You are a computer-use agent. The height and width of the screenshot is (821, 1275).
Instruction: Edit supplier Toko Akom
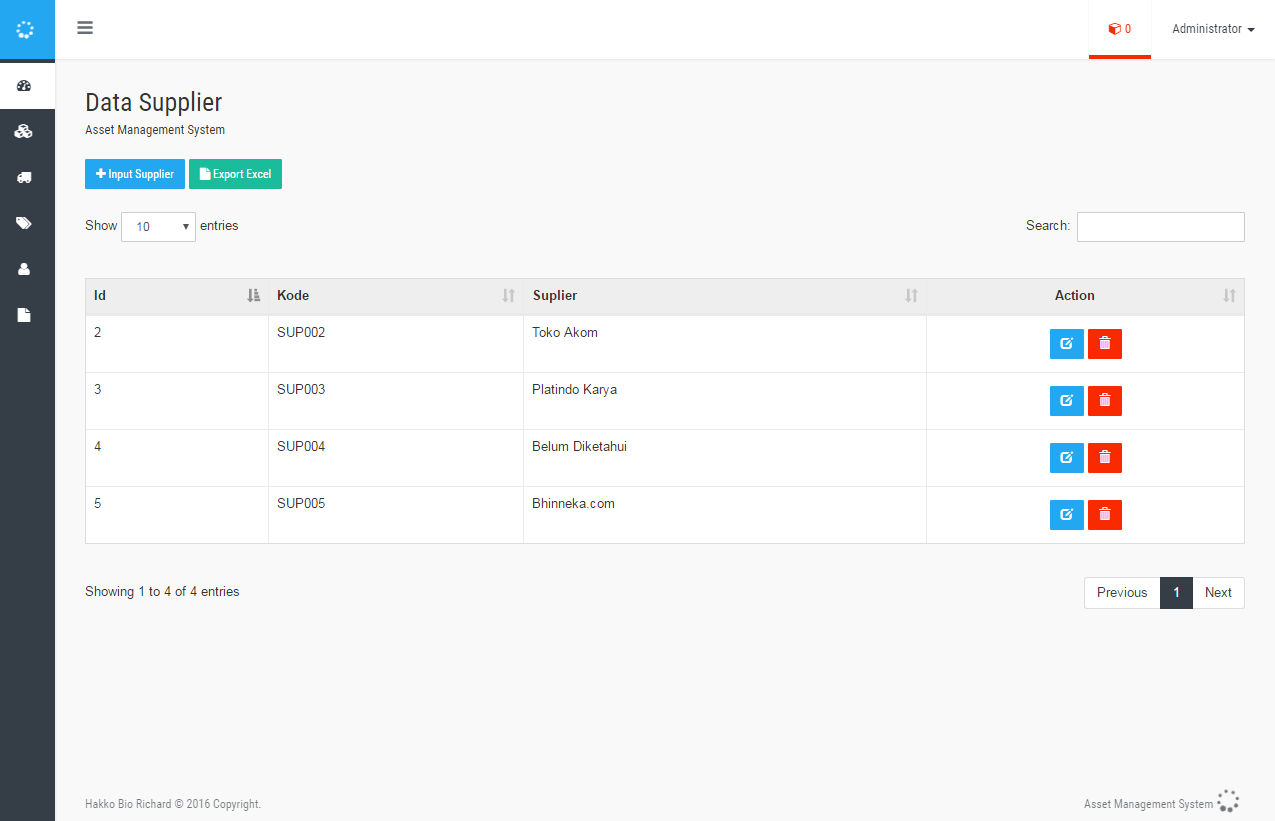click(x=1066, y=344)
